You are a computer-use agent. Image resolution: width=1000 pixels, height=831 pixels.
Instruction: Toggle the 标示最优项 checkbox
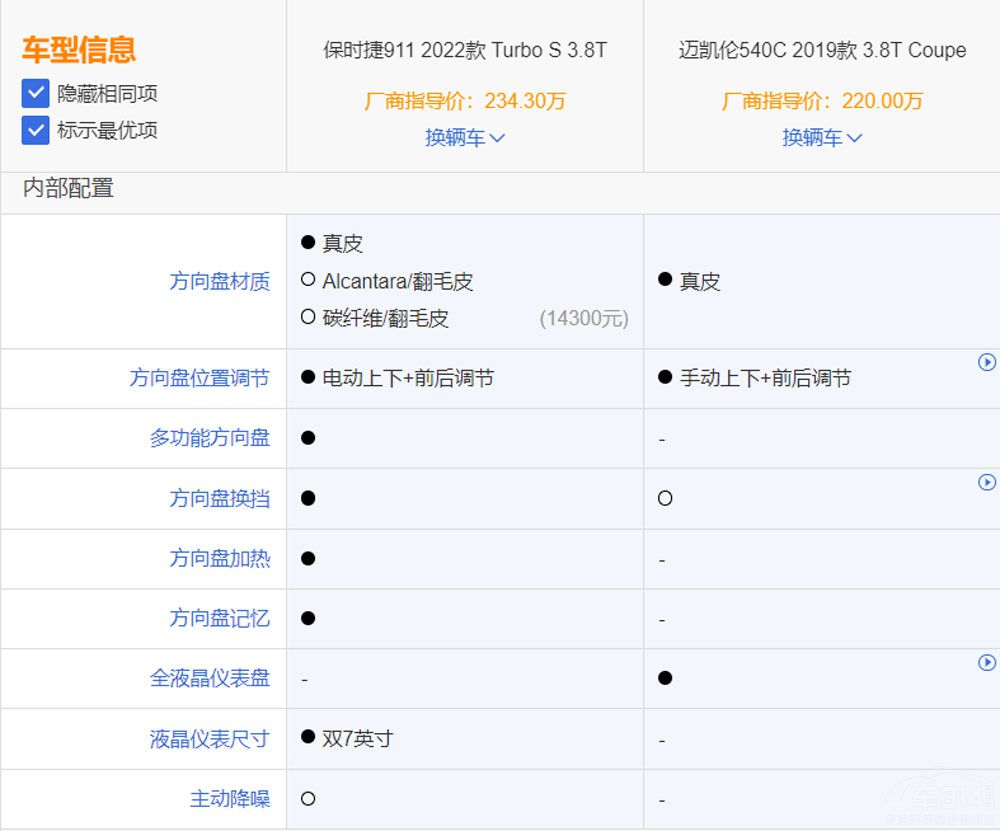pos(36,130)
